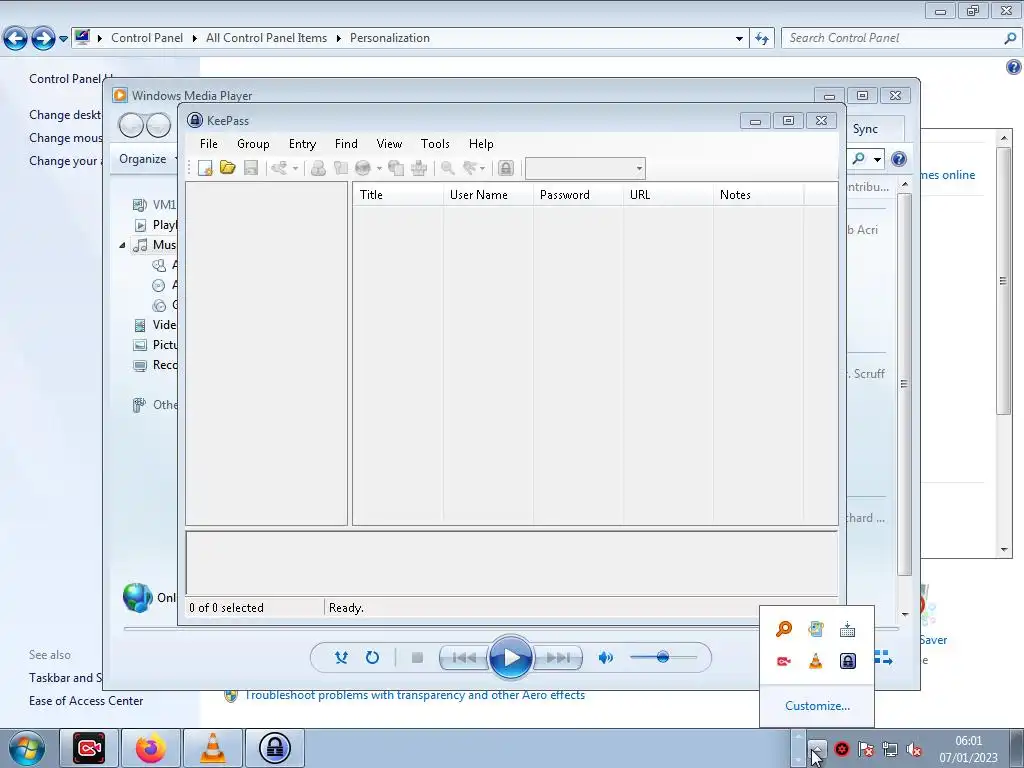Image resolution: width=1024 pixels, height=768 pixels.
Task: Click the Notes column header
Action: [x=758, y=195]
